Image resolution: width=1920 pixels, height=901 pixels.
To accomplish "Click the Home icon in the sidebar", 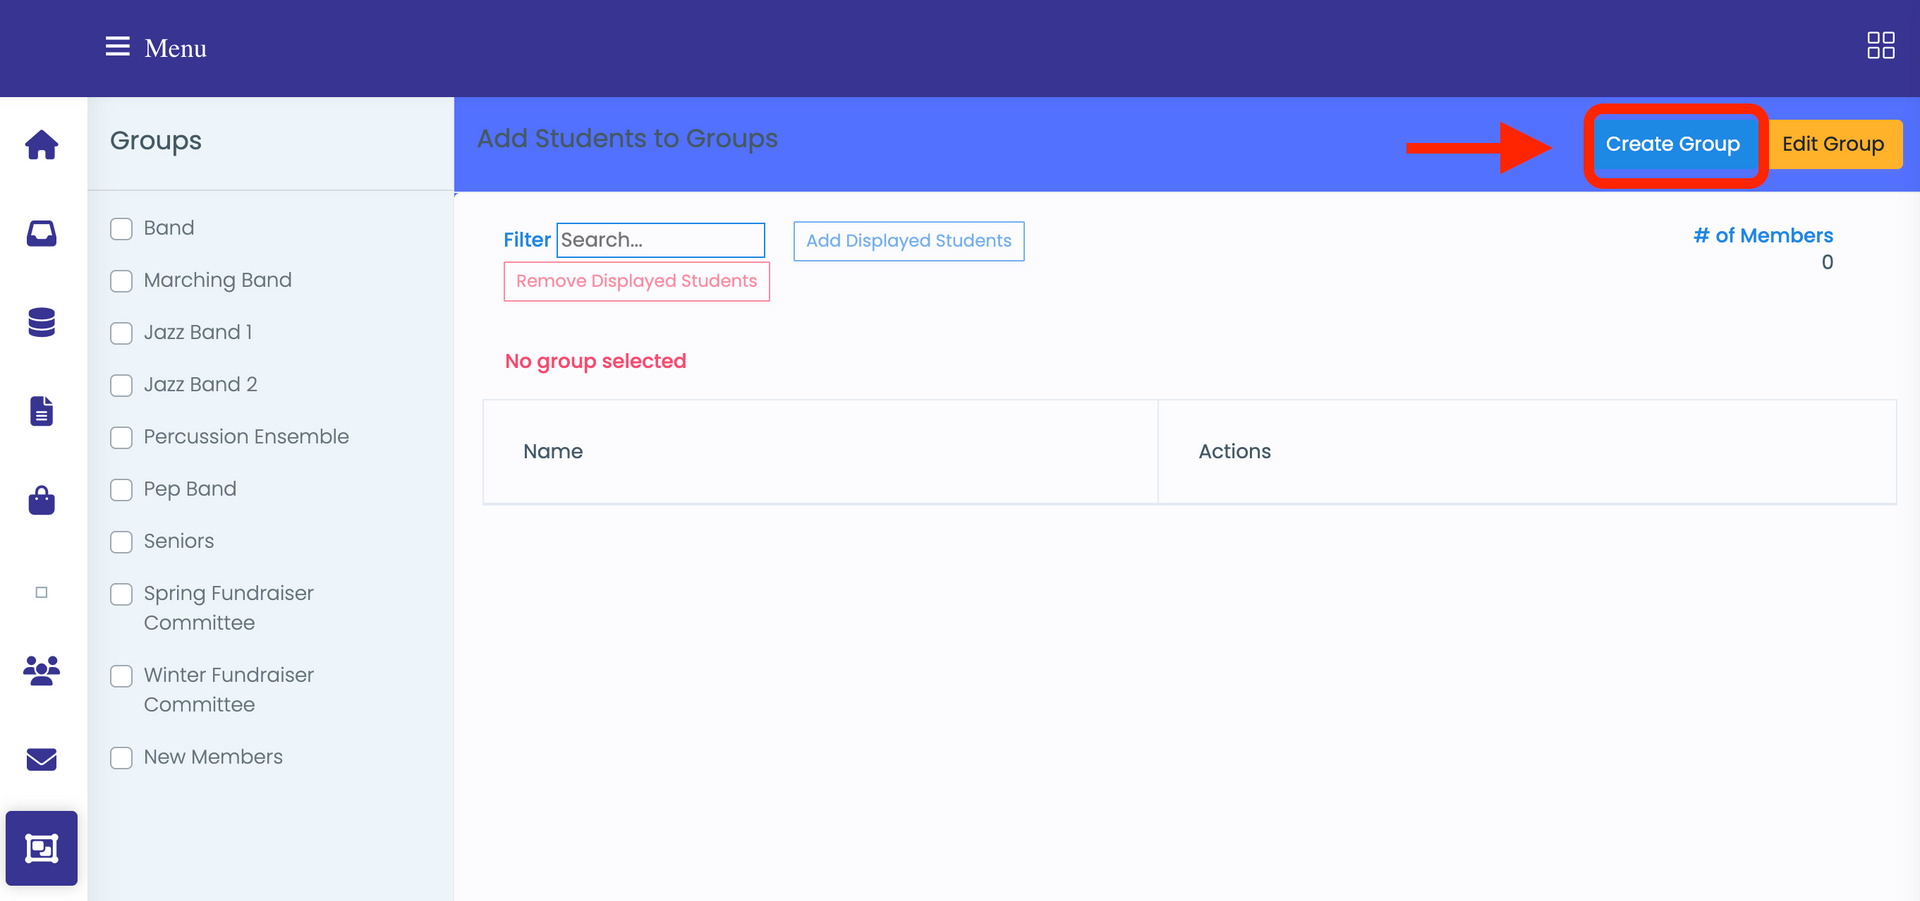I will pyautogui.click(x=41, y=144).
